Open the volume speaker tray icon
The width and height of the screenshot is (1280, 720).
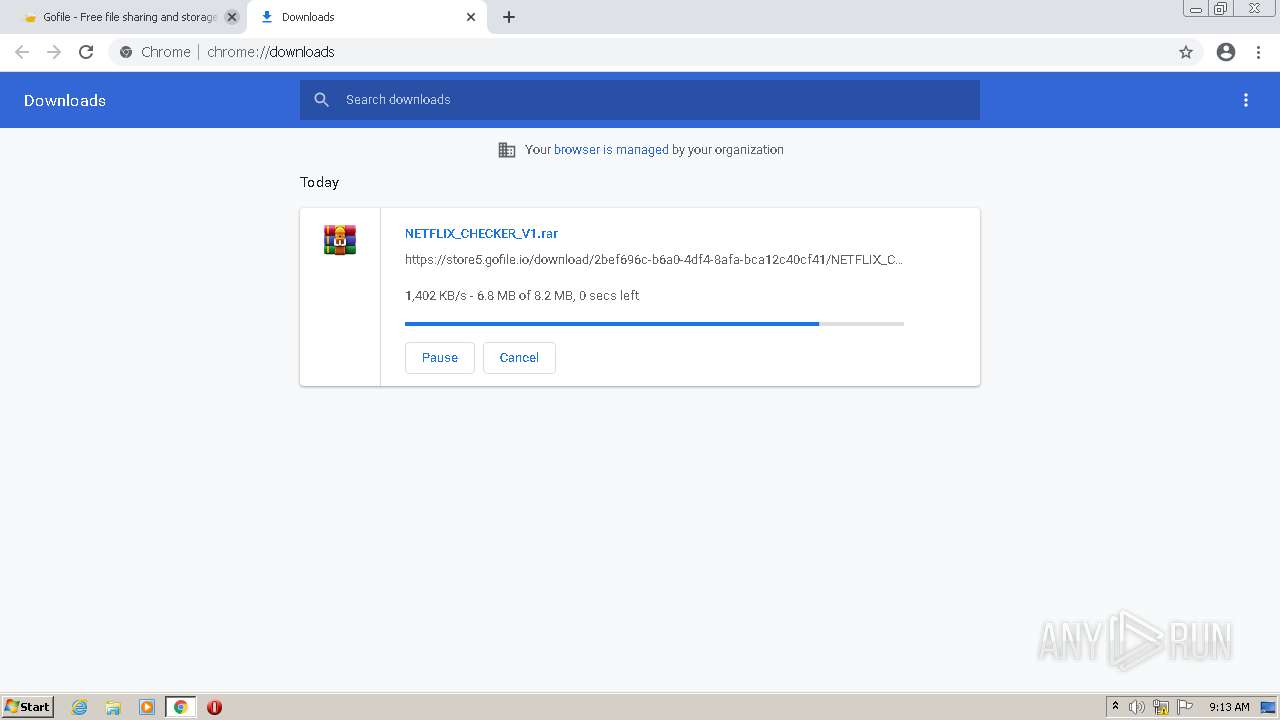click(1137, 707)
